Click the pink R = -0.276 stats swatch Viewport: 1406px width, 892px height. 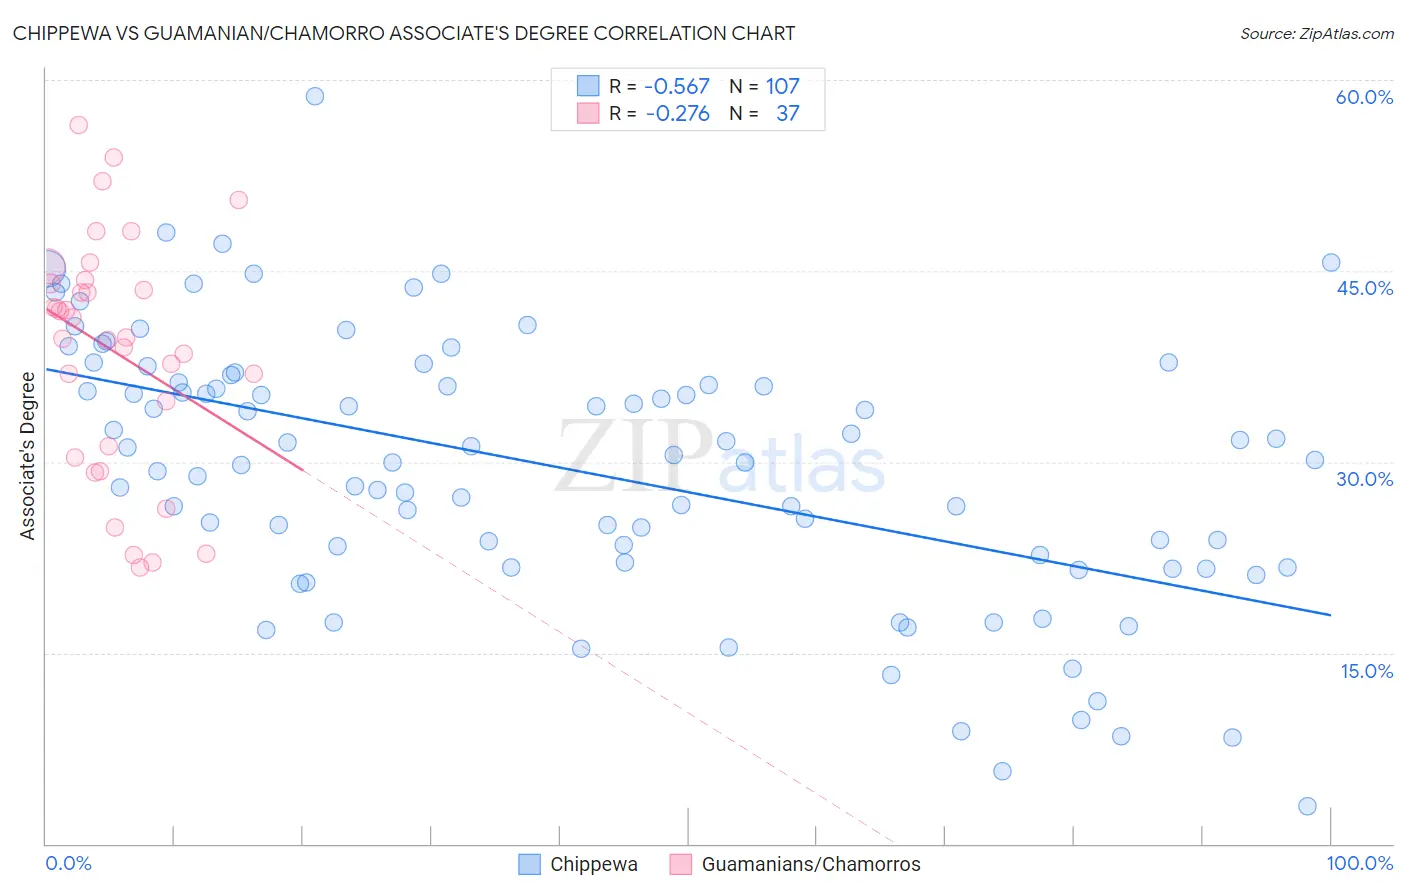tap(588, 113)
